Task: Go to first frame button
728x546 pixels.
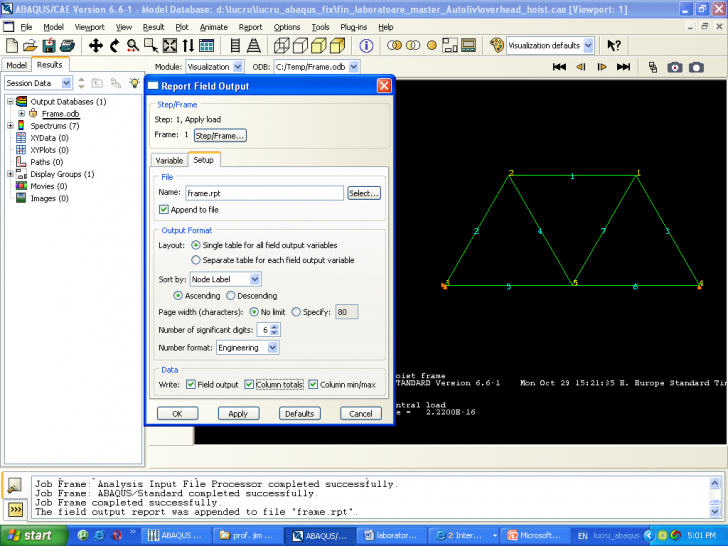Action: [560, 67]
